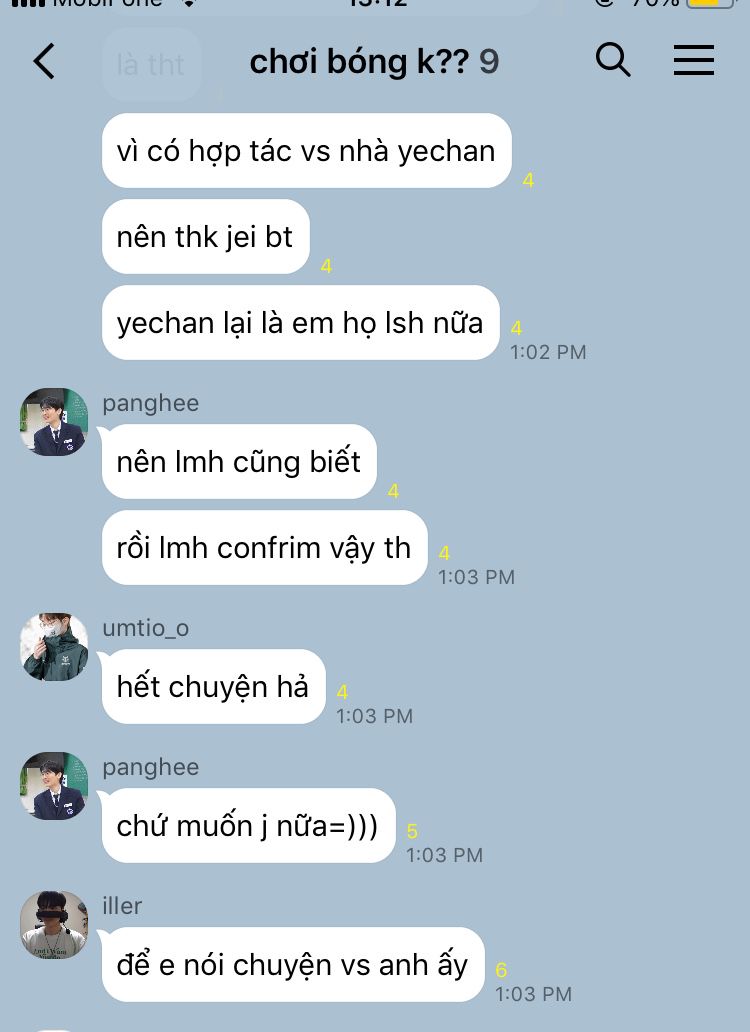Open umtio_o's profile picture
Screen dimensions: 750x1032
click(x=54, y=647)
